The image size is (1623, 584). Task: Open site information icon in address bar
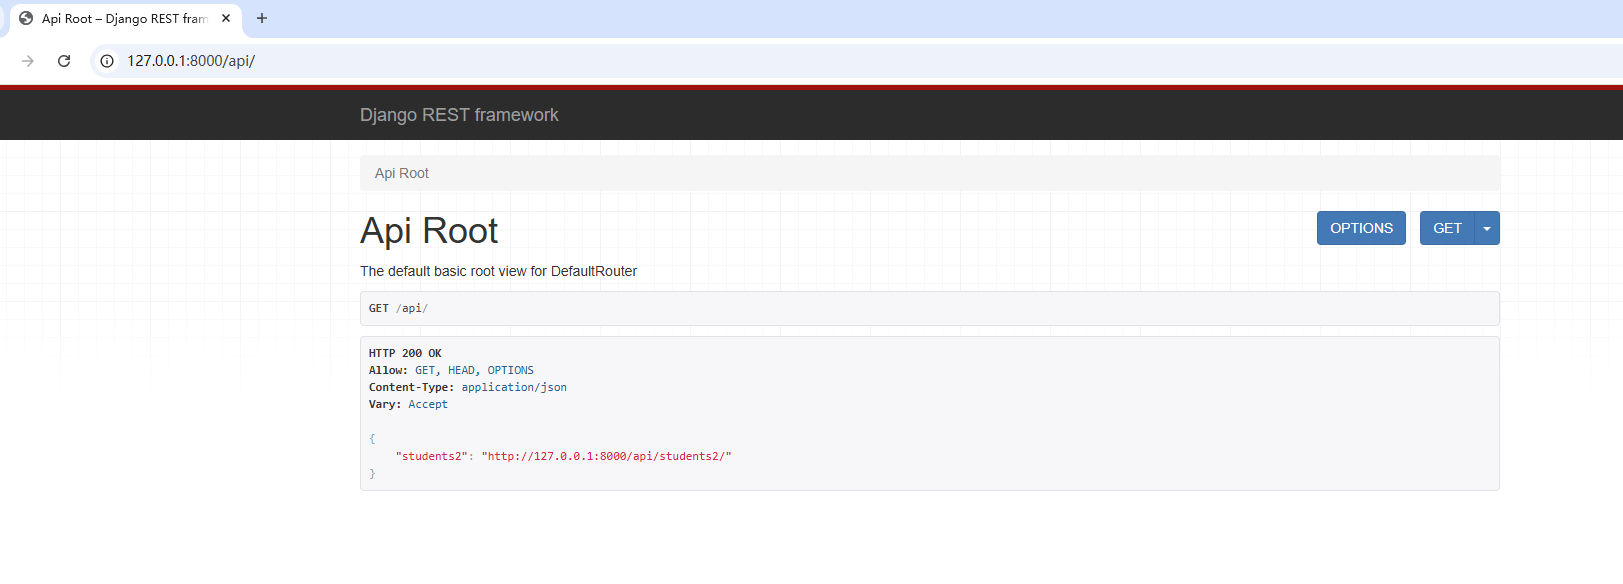tap(107, 61)
